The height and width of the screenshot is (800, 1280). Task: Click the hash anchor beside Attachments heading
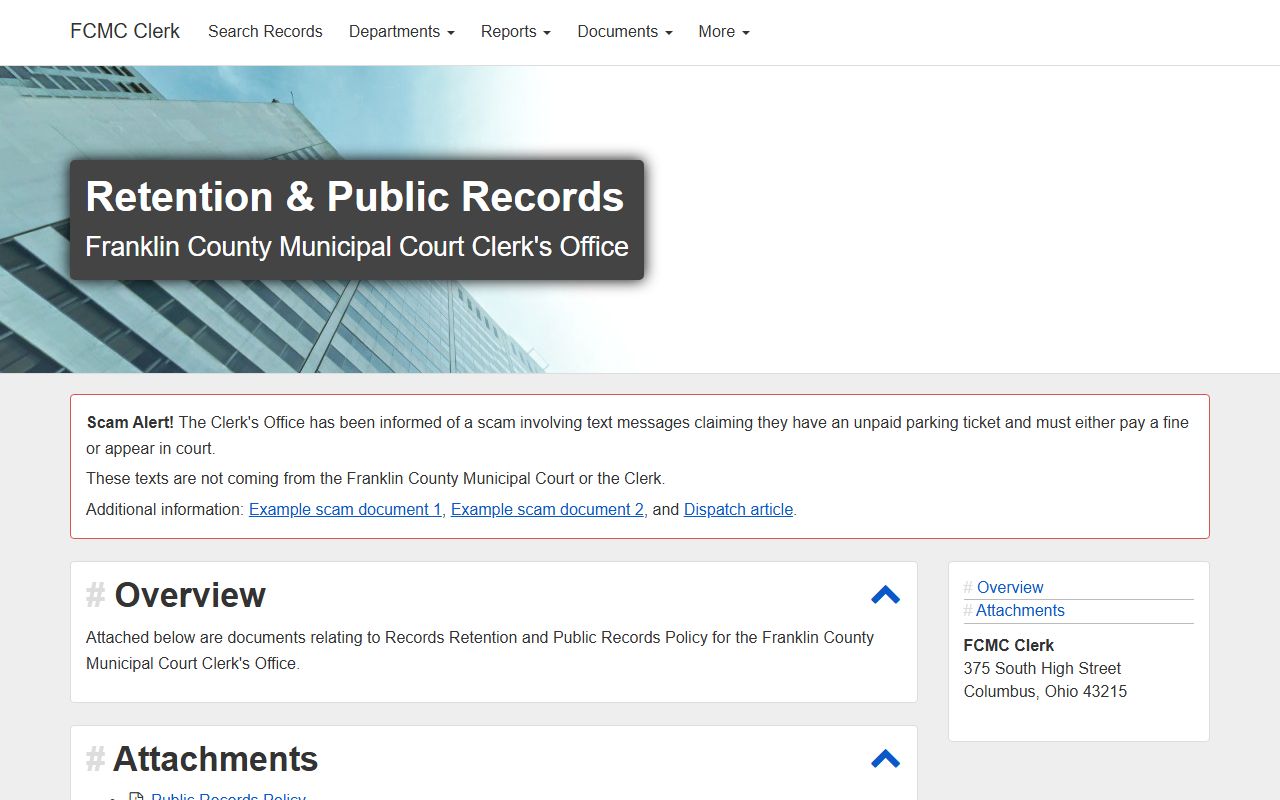[x=95, y=759]
